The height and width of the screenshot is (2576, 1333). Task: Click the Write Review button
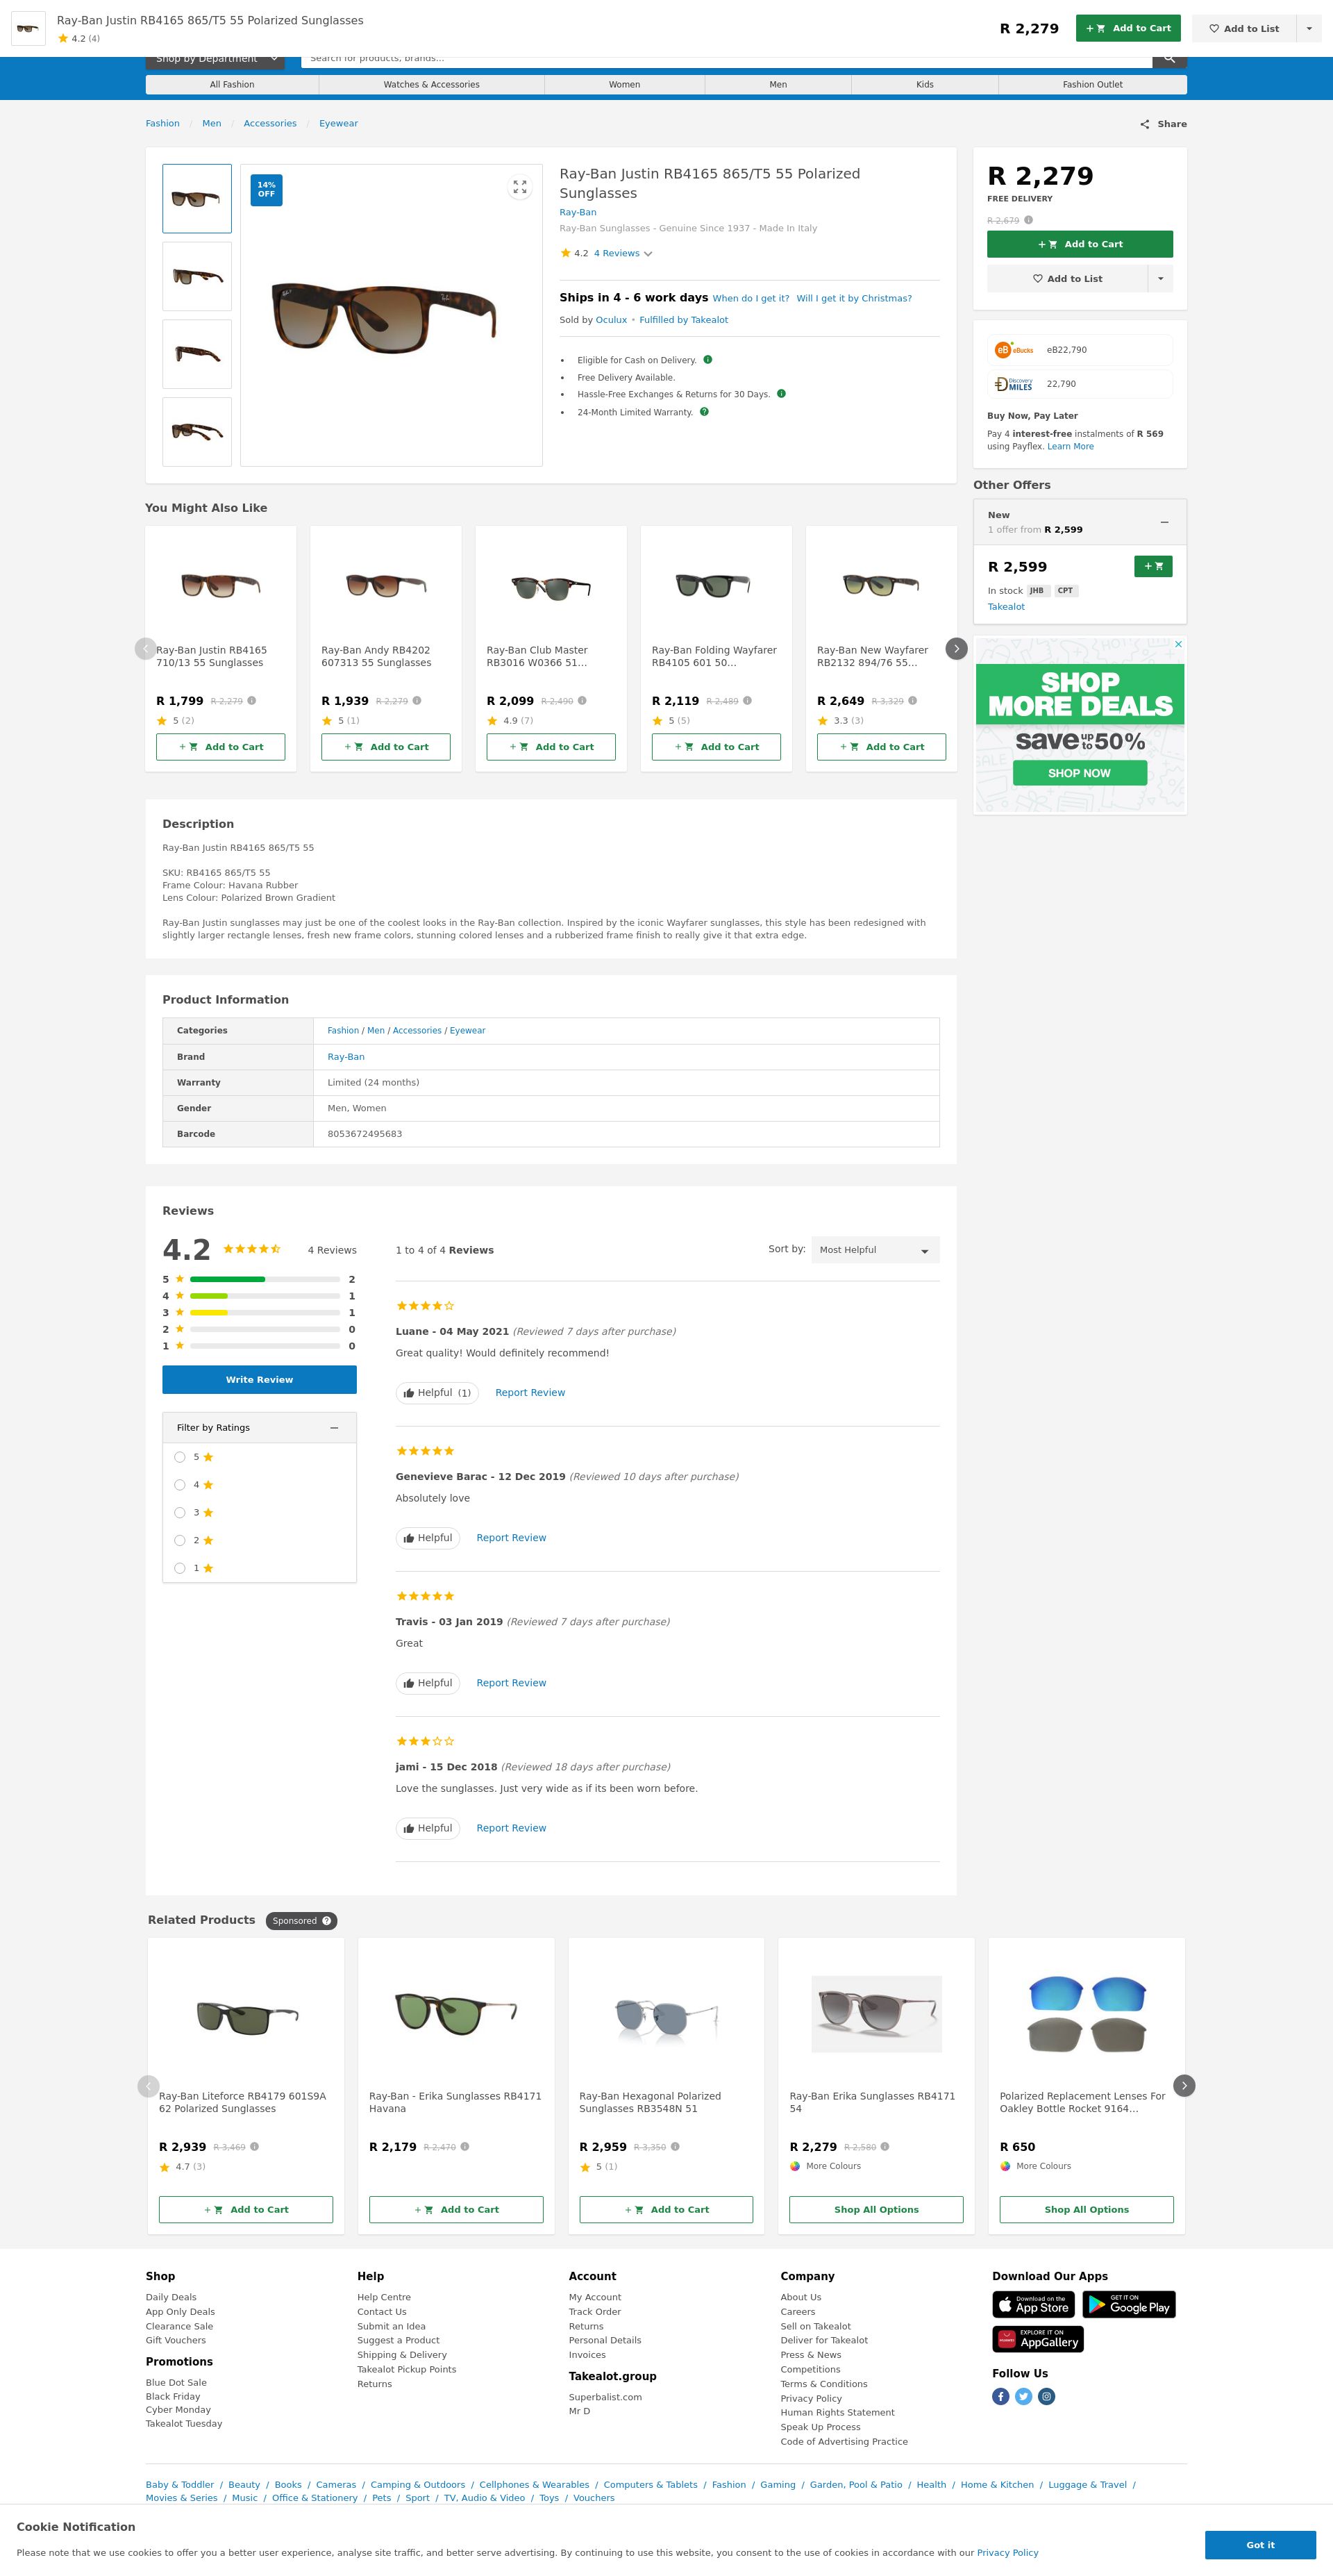coord(259,1380)
